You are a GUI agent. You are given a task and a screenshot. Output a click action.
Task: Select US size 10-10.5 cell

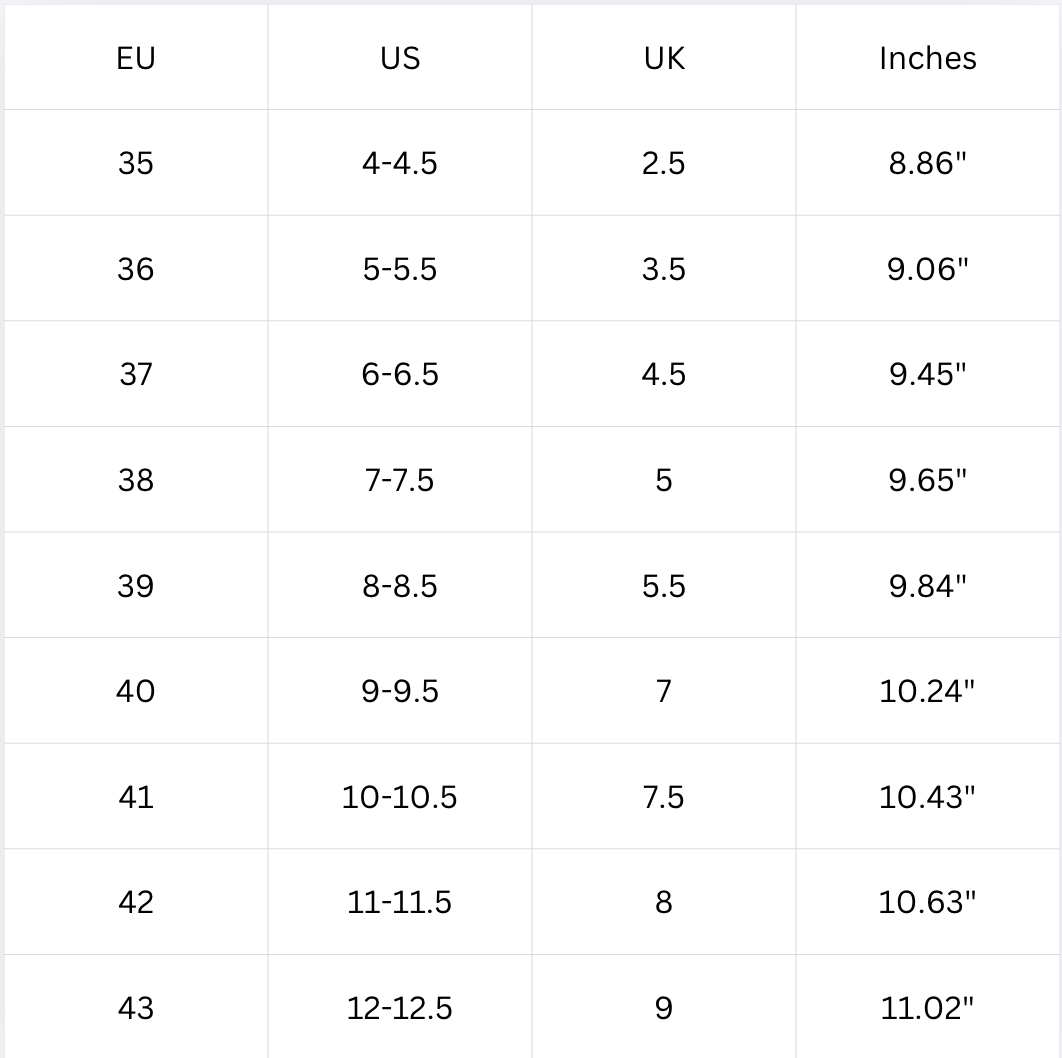tap(400, 797)
